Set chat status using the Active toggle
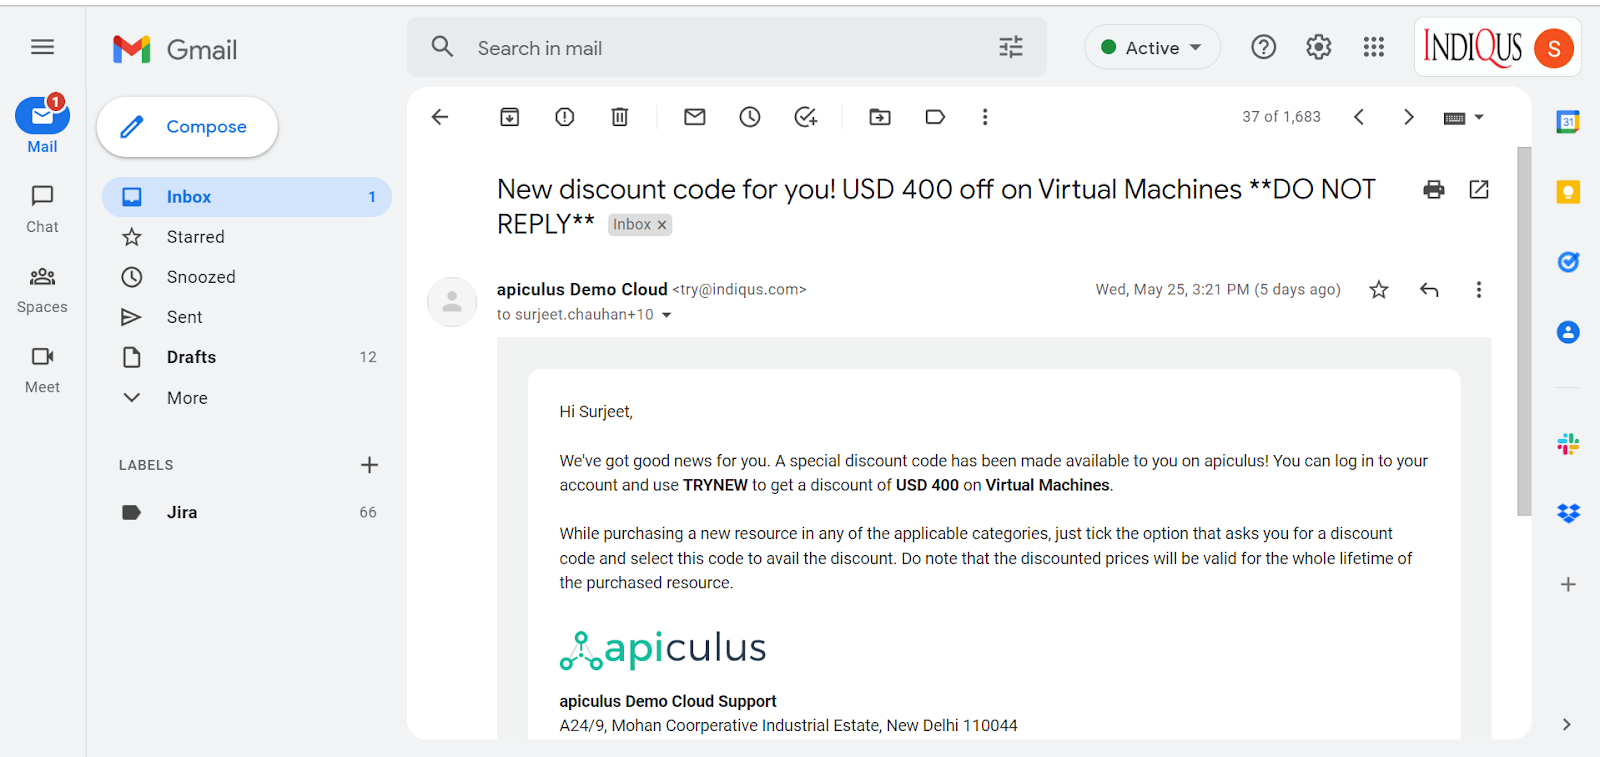This screenshot has height=757, width=1600. pos(1151,47)
